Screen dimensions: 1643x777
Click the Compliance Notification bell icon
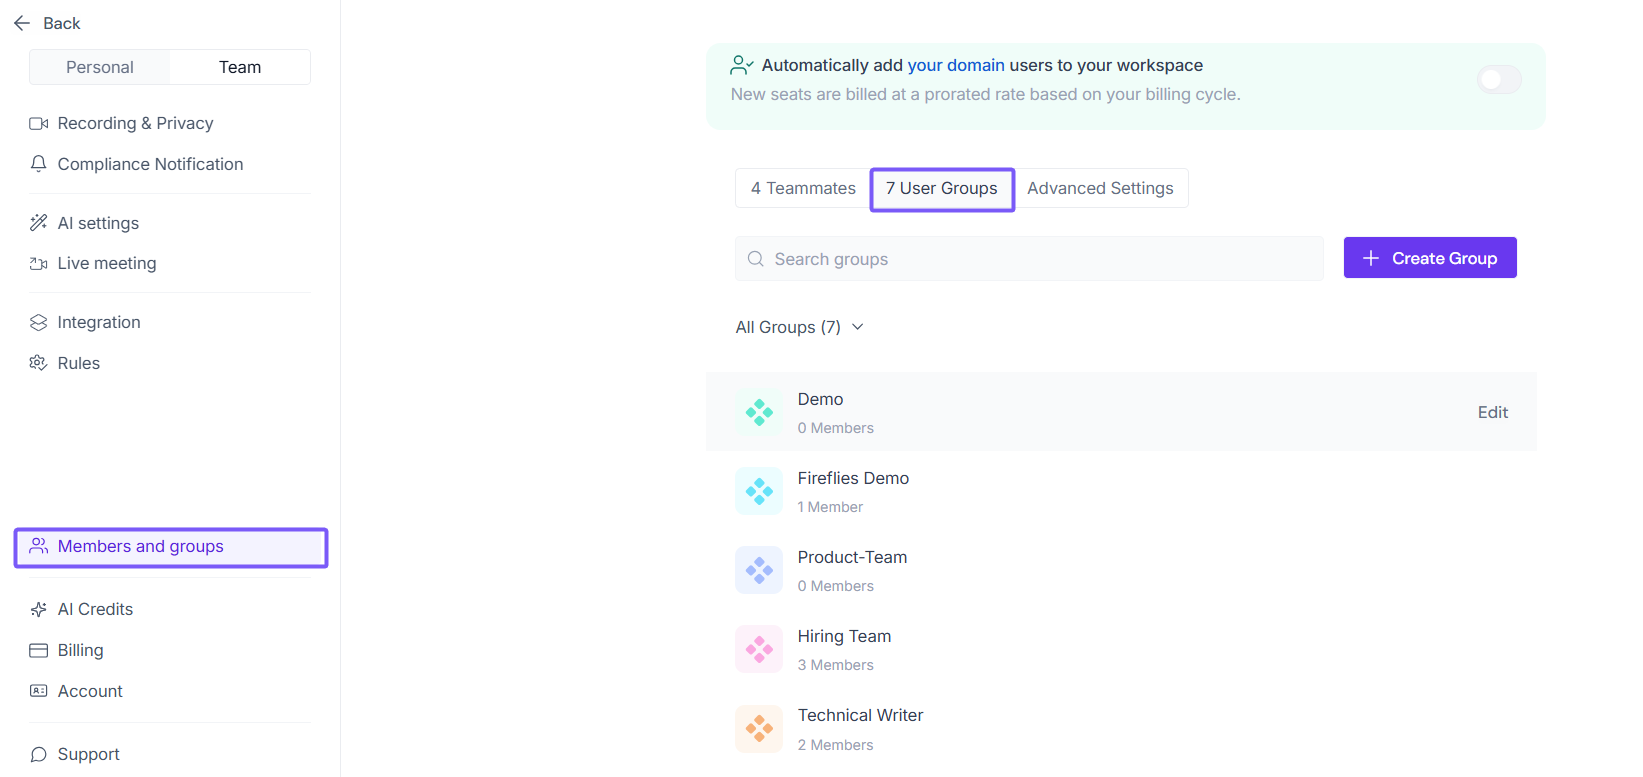click(x=39, y=164)
